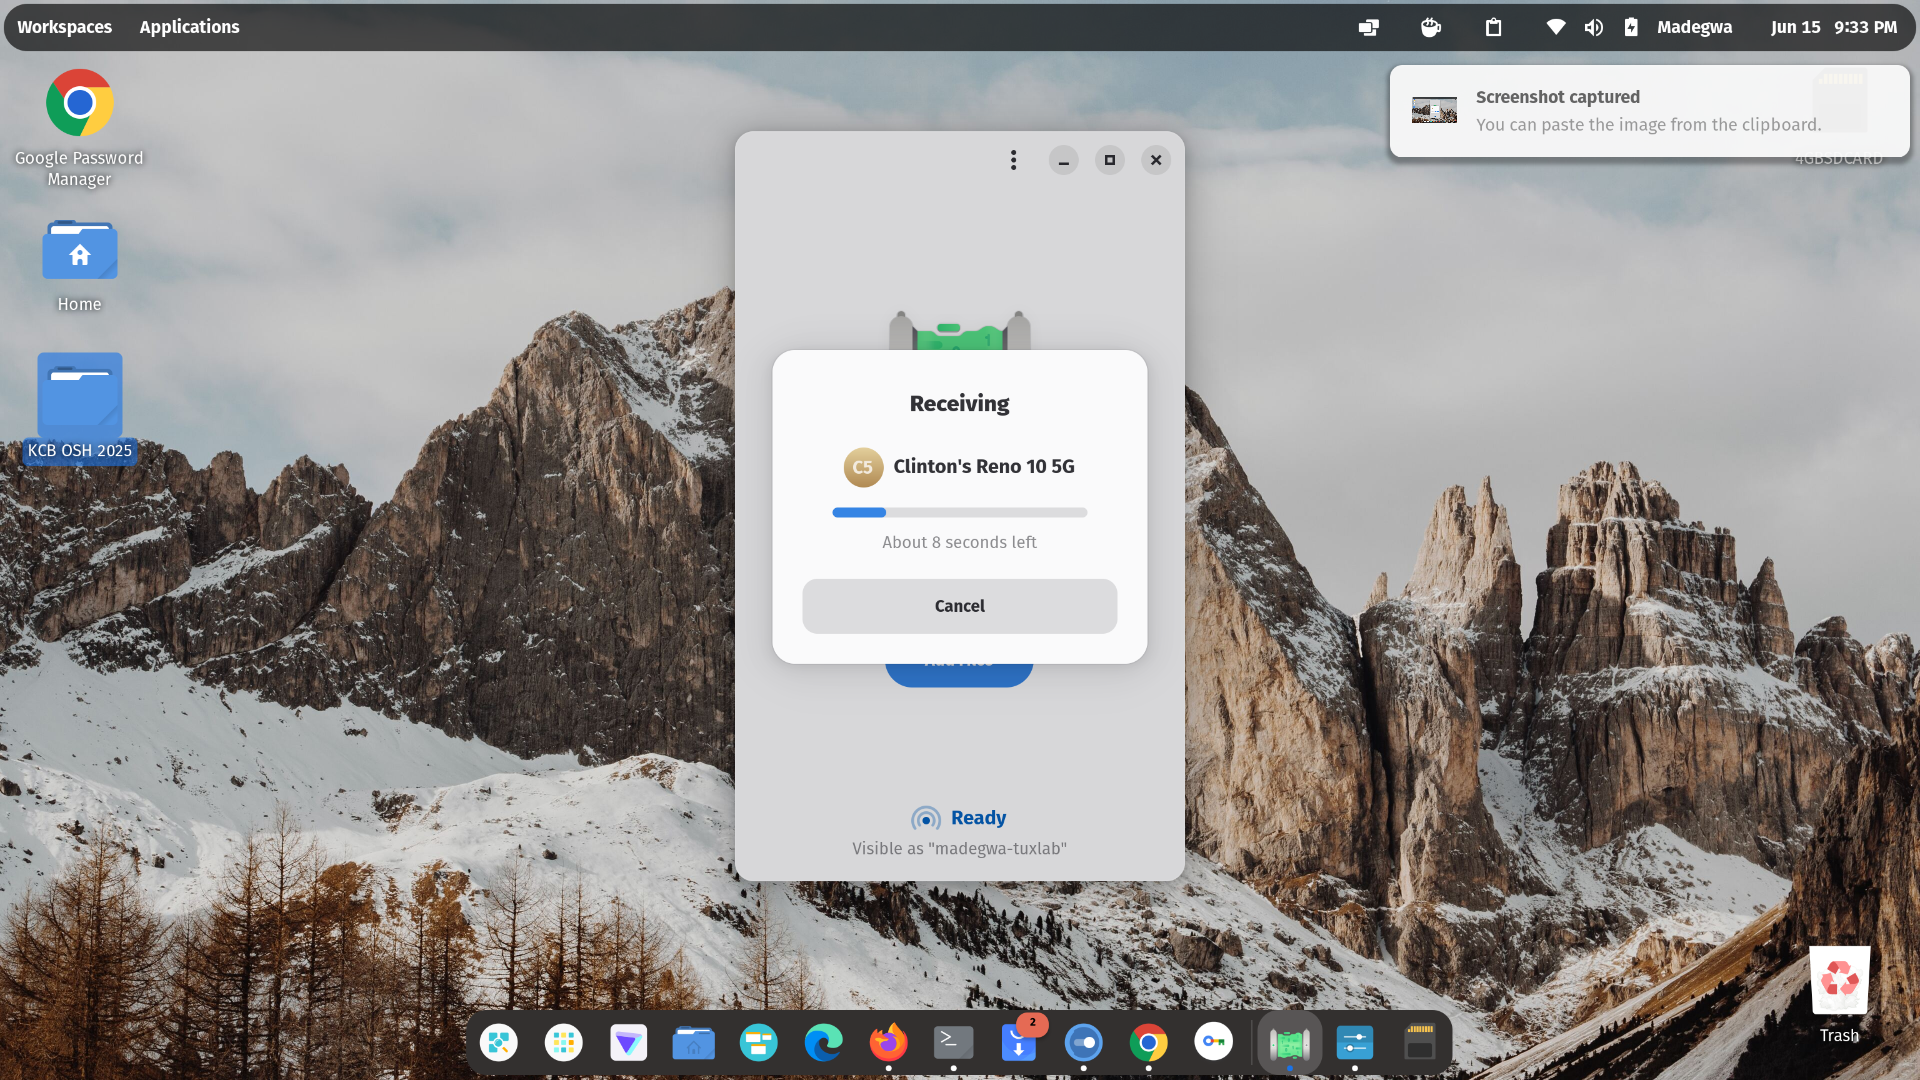Open the volume sound indicator

1593,27
